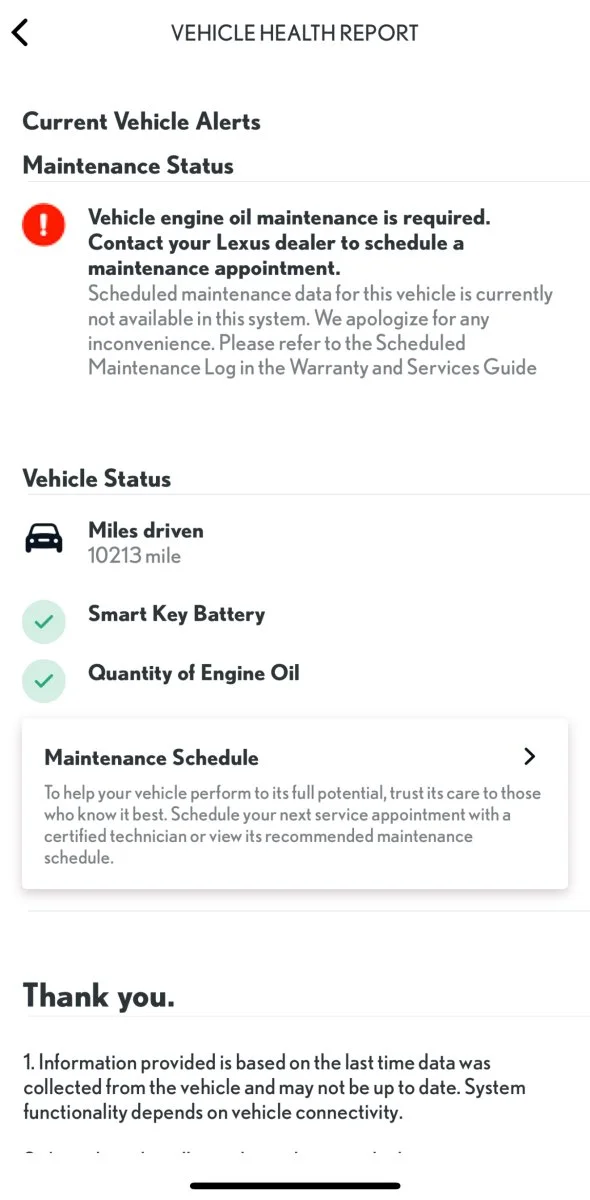Tap the Smart Key Battery label
The height and width of the screenshot is (1200, 590).
click(x=177, y=614)
